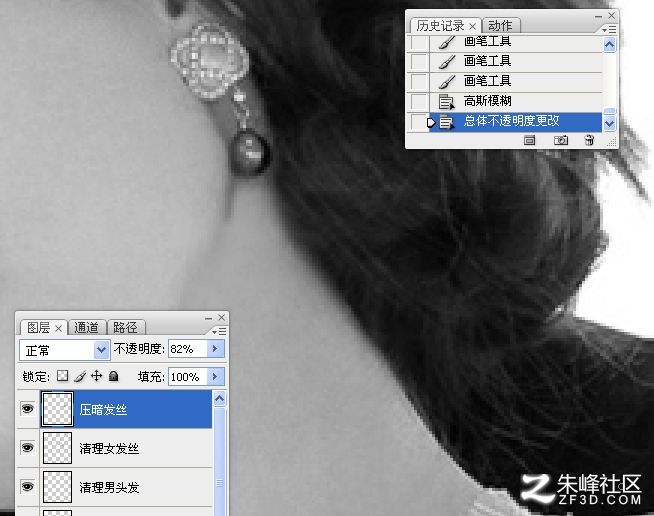Close the Layers panel window
This screenshot has width=654, height=516.
point(221,317)
